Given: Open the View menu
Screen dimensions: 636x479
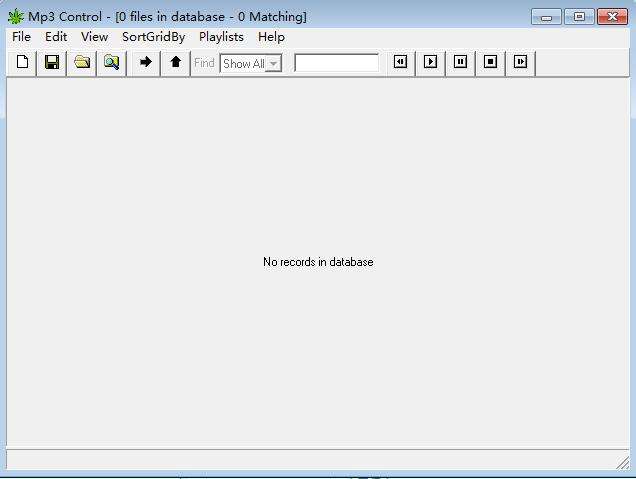Looking at the screenshot, I should click(95, 37).
